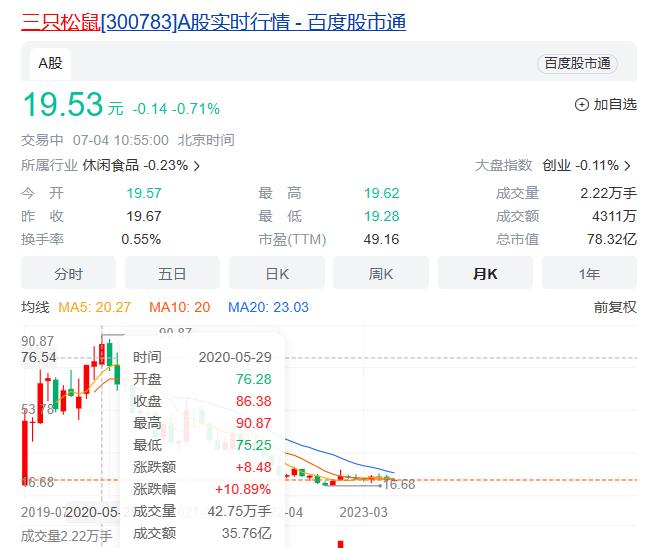Open the 三只松鼠[300783]A股实时行情 title link
This screenshot has height=548, width=657.
[x=213, y=22]
